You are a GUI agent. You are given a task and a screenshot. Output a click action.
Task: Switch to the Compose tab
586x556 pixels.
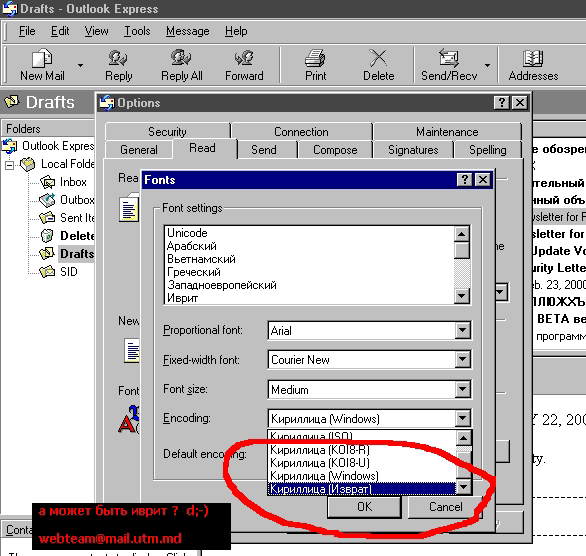point(335,150)
